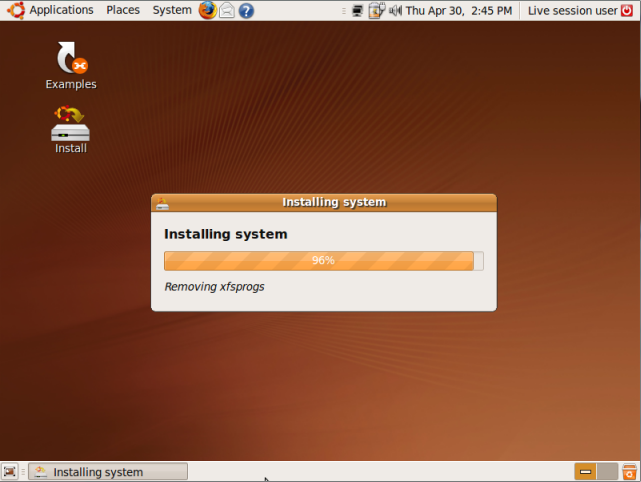
Task: Open the Applications menu
Action: [x=61, y=10]
